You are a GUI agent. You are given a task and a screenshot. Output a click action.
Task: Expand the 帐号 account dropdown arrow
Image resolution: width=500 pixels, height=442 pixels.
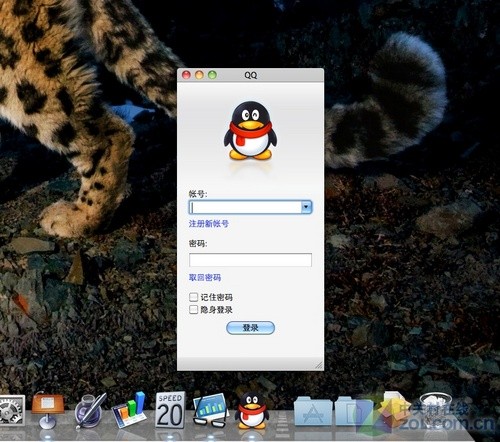tap(306, 207)
